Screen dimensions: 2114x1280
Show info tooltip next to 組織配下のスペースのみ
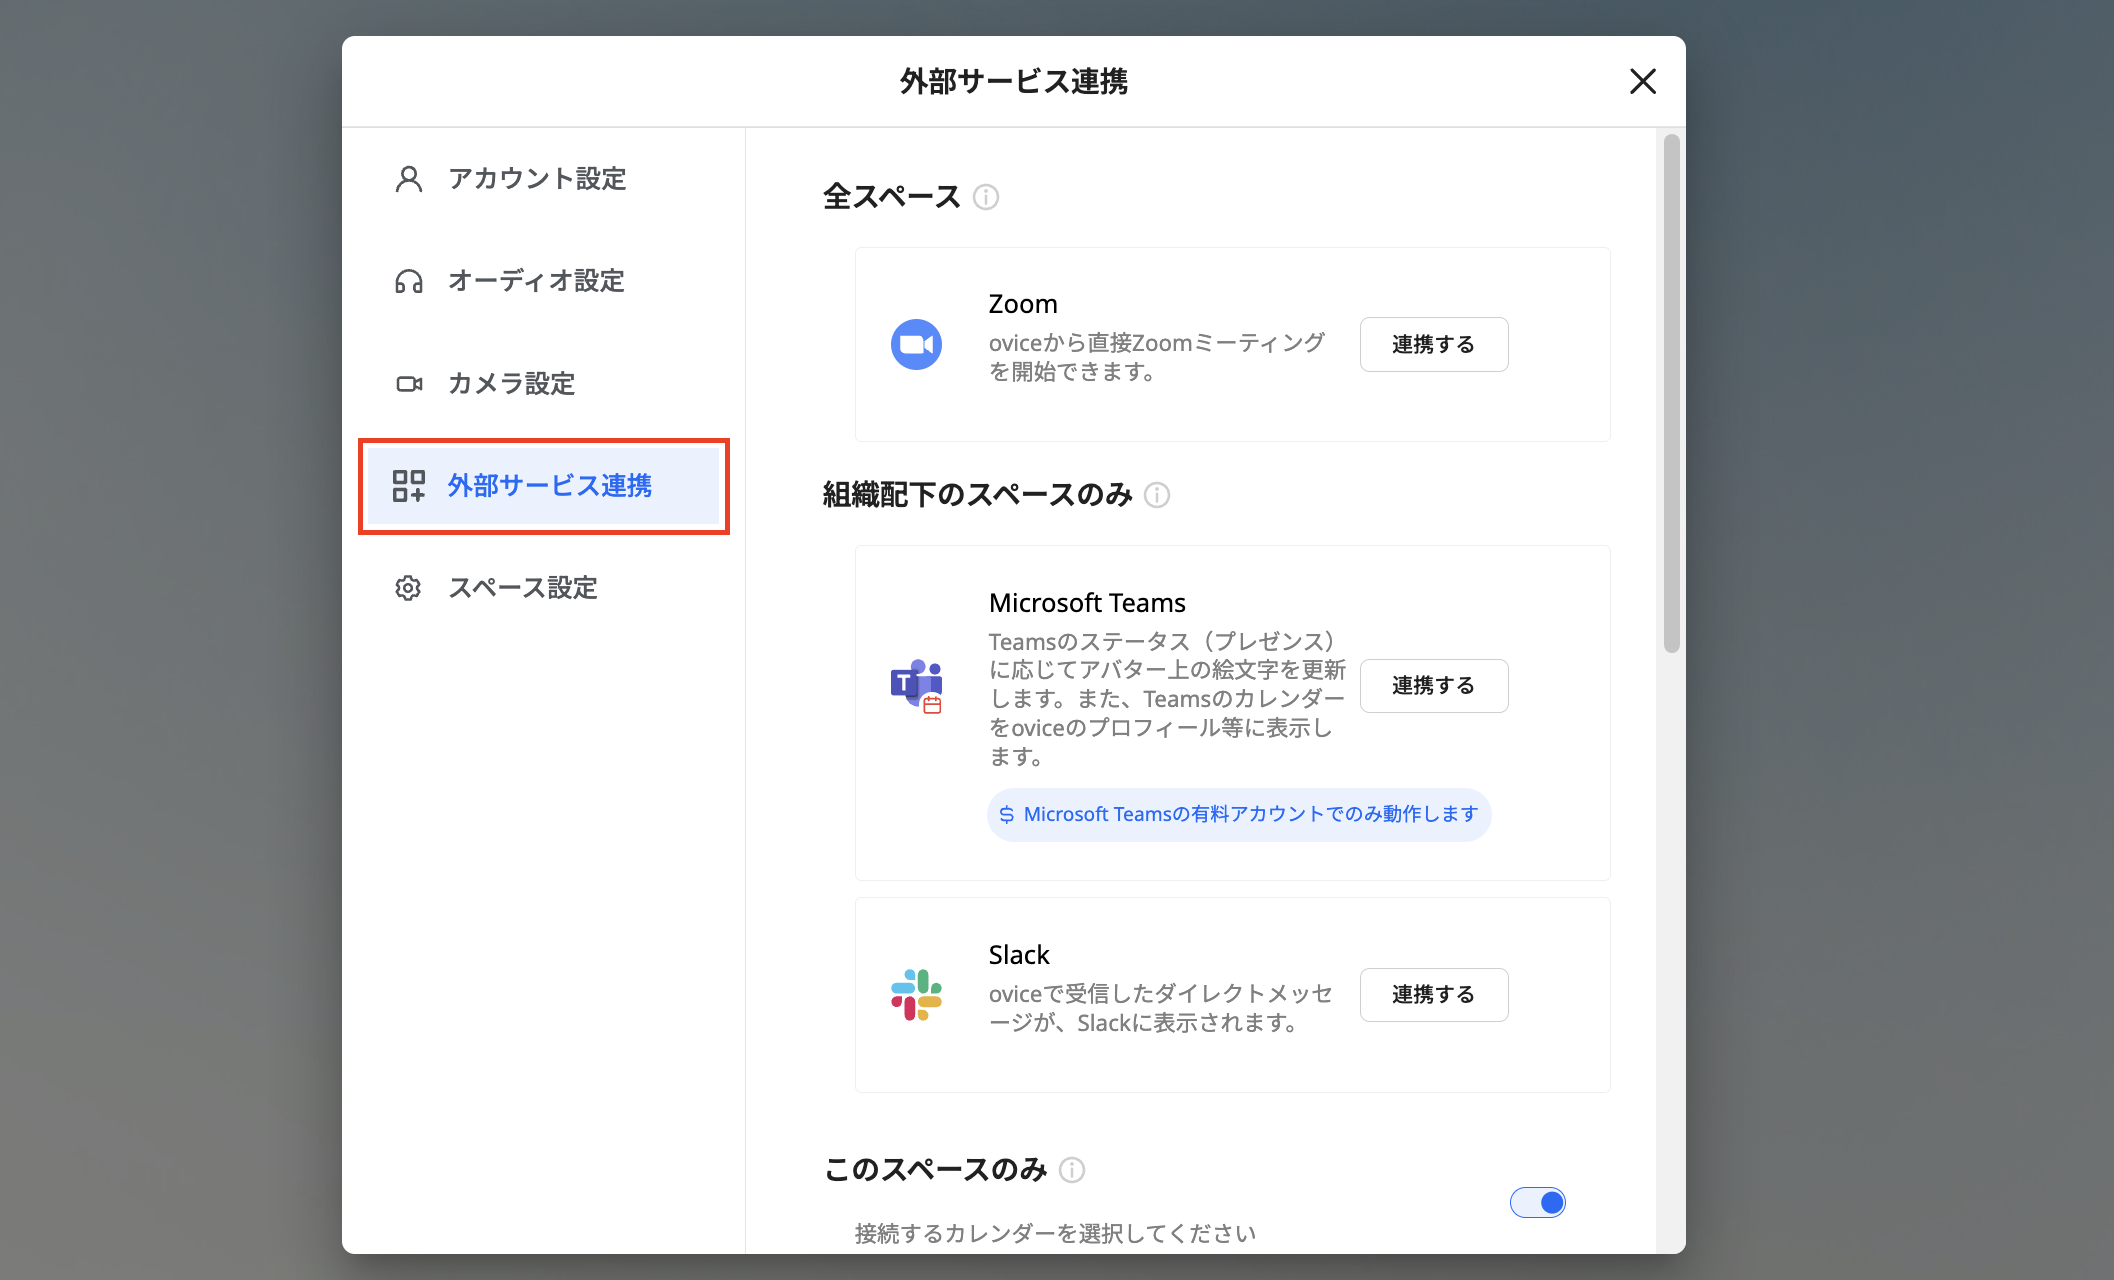click(x=1157, y=495)
